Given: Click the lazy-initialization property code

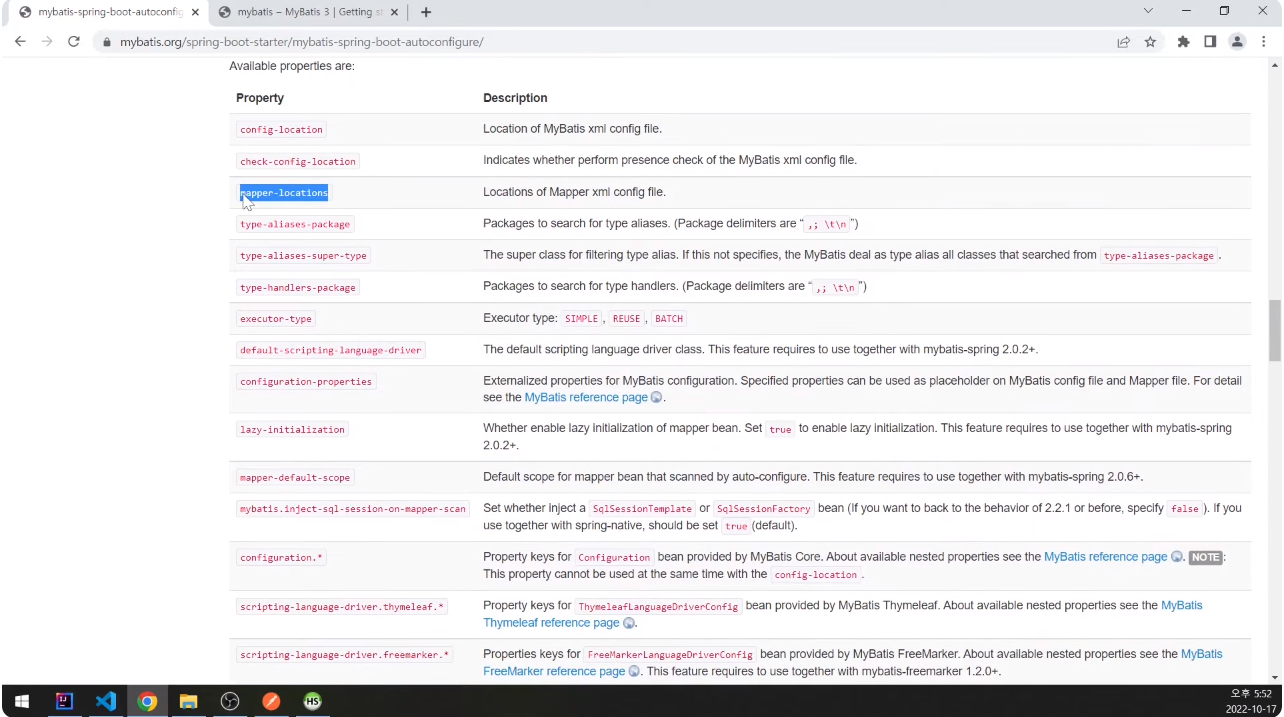Looking at the screenshot, I should tap(292, 429).
